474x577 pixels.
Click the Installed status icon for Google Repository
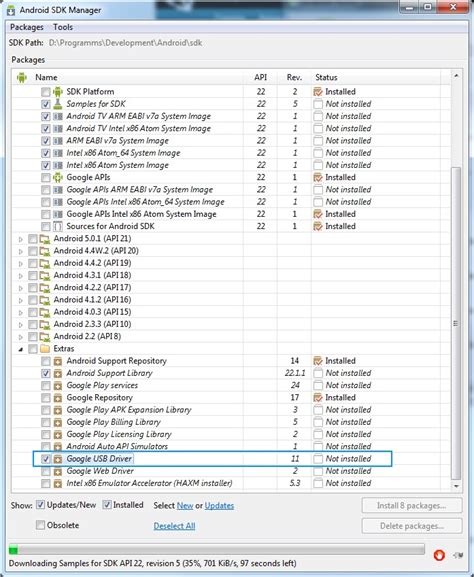coord(318,398)
